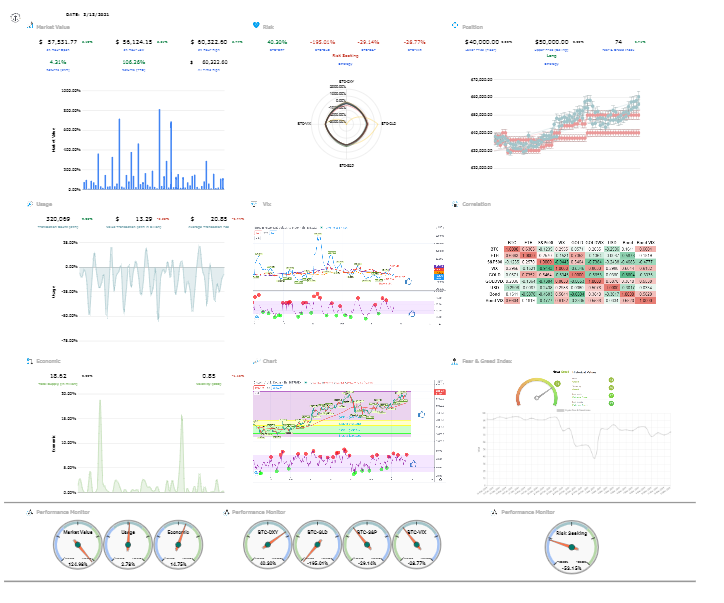Select the Fear & Greed Index title
The image size is (724, 603).
click(487, 361)
